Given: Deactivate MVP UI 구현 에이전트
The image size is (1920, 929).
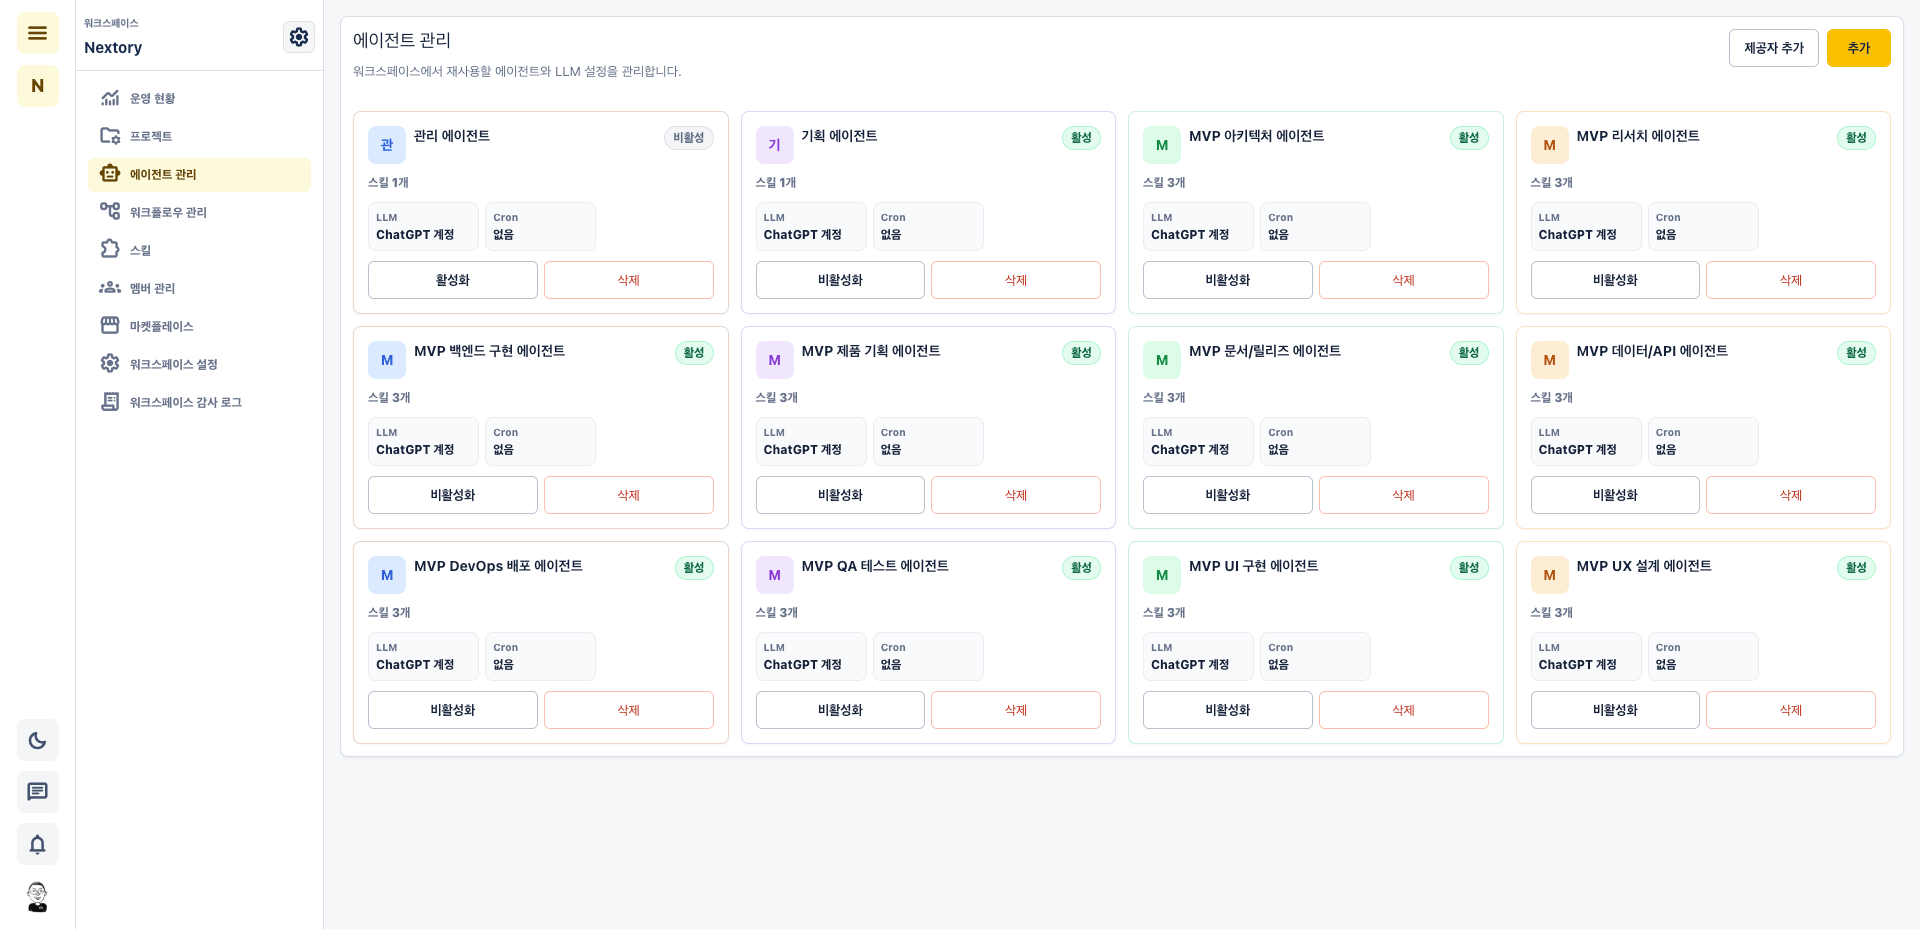Looking at the screenshot, I should pos(1228,710).
